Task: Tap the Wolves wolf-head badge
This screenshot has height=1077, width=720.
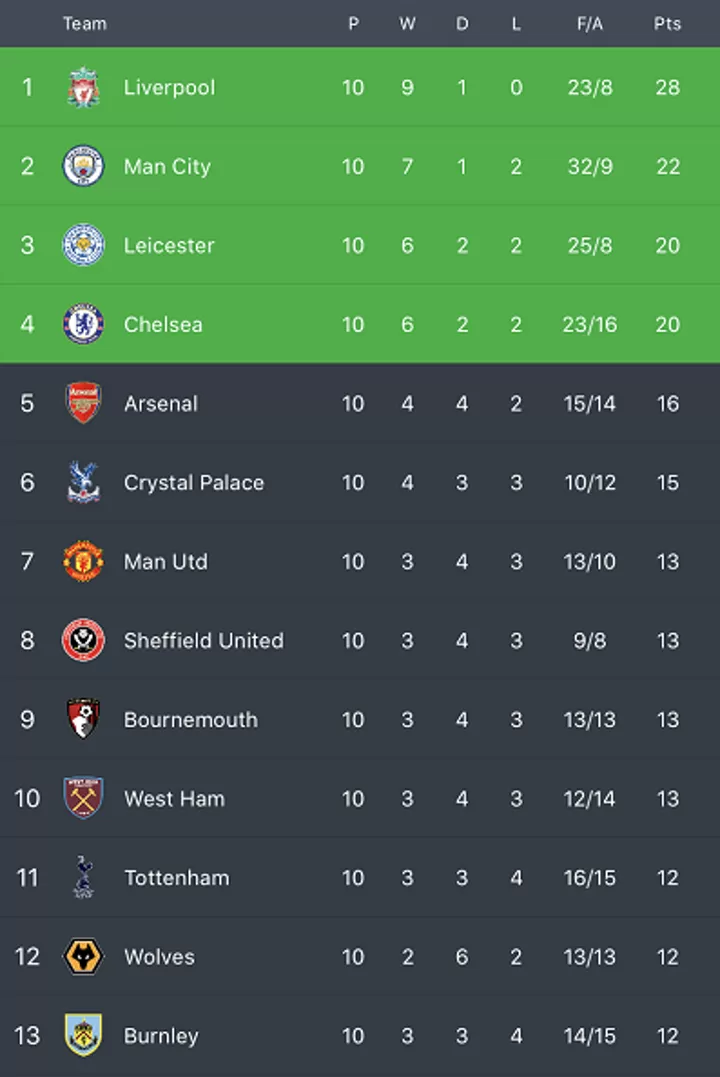Action: [83, 956]
